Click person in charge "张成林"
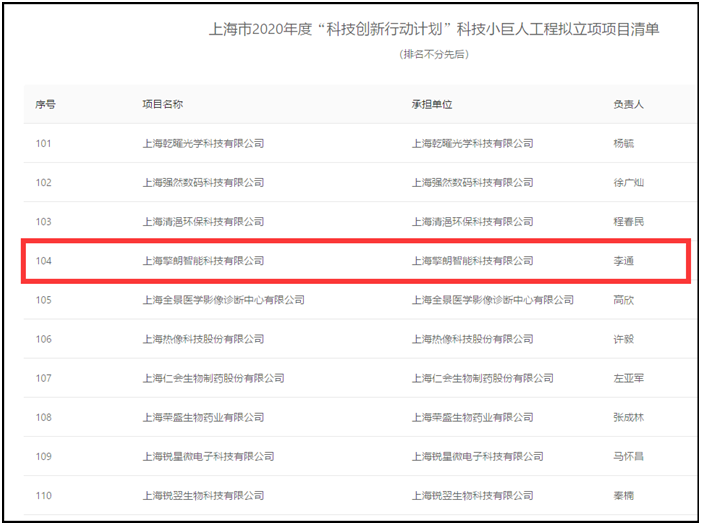 click(x=629, y=417)
